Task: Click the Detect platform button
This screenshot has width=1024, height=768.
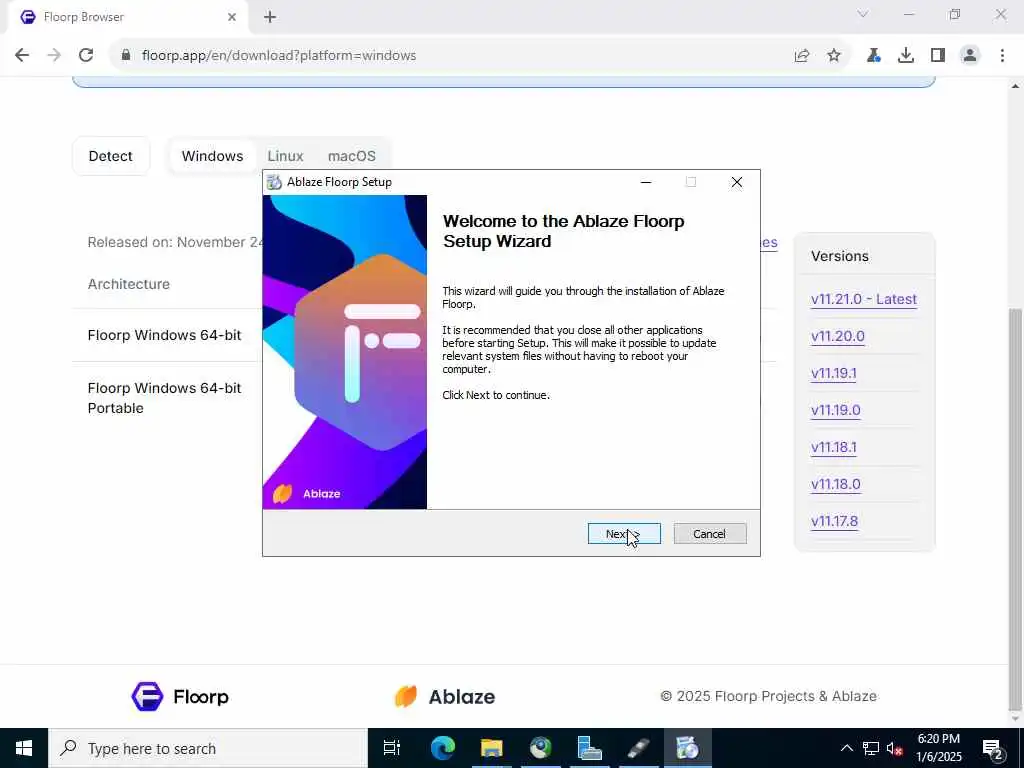Action: pos(111,156)
